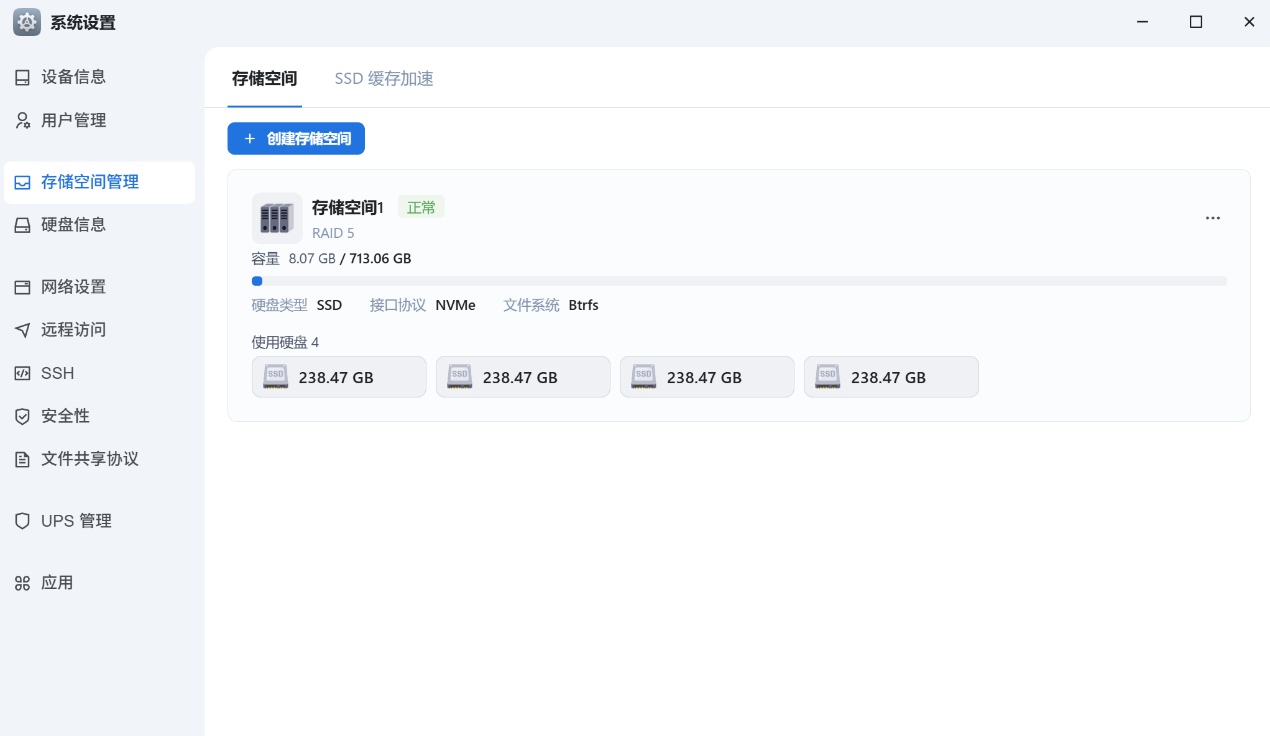Click the 存储空间1 RAID server icon
This screenshot has height=736, width=1270.
click(x=277, y=218)
